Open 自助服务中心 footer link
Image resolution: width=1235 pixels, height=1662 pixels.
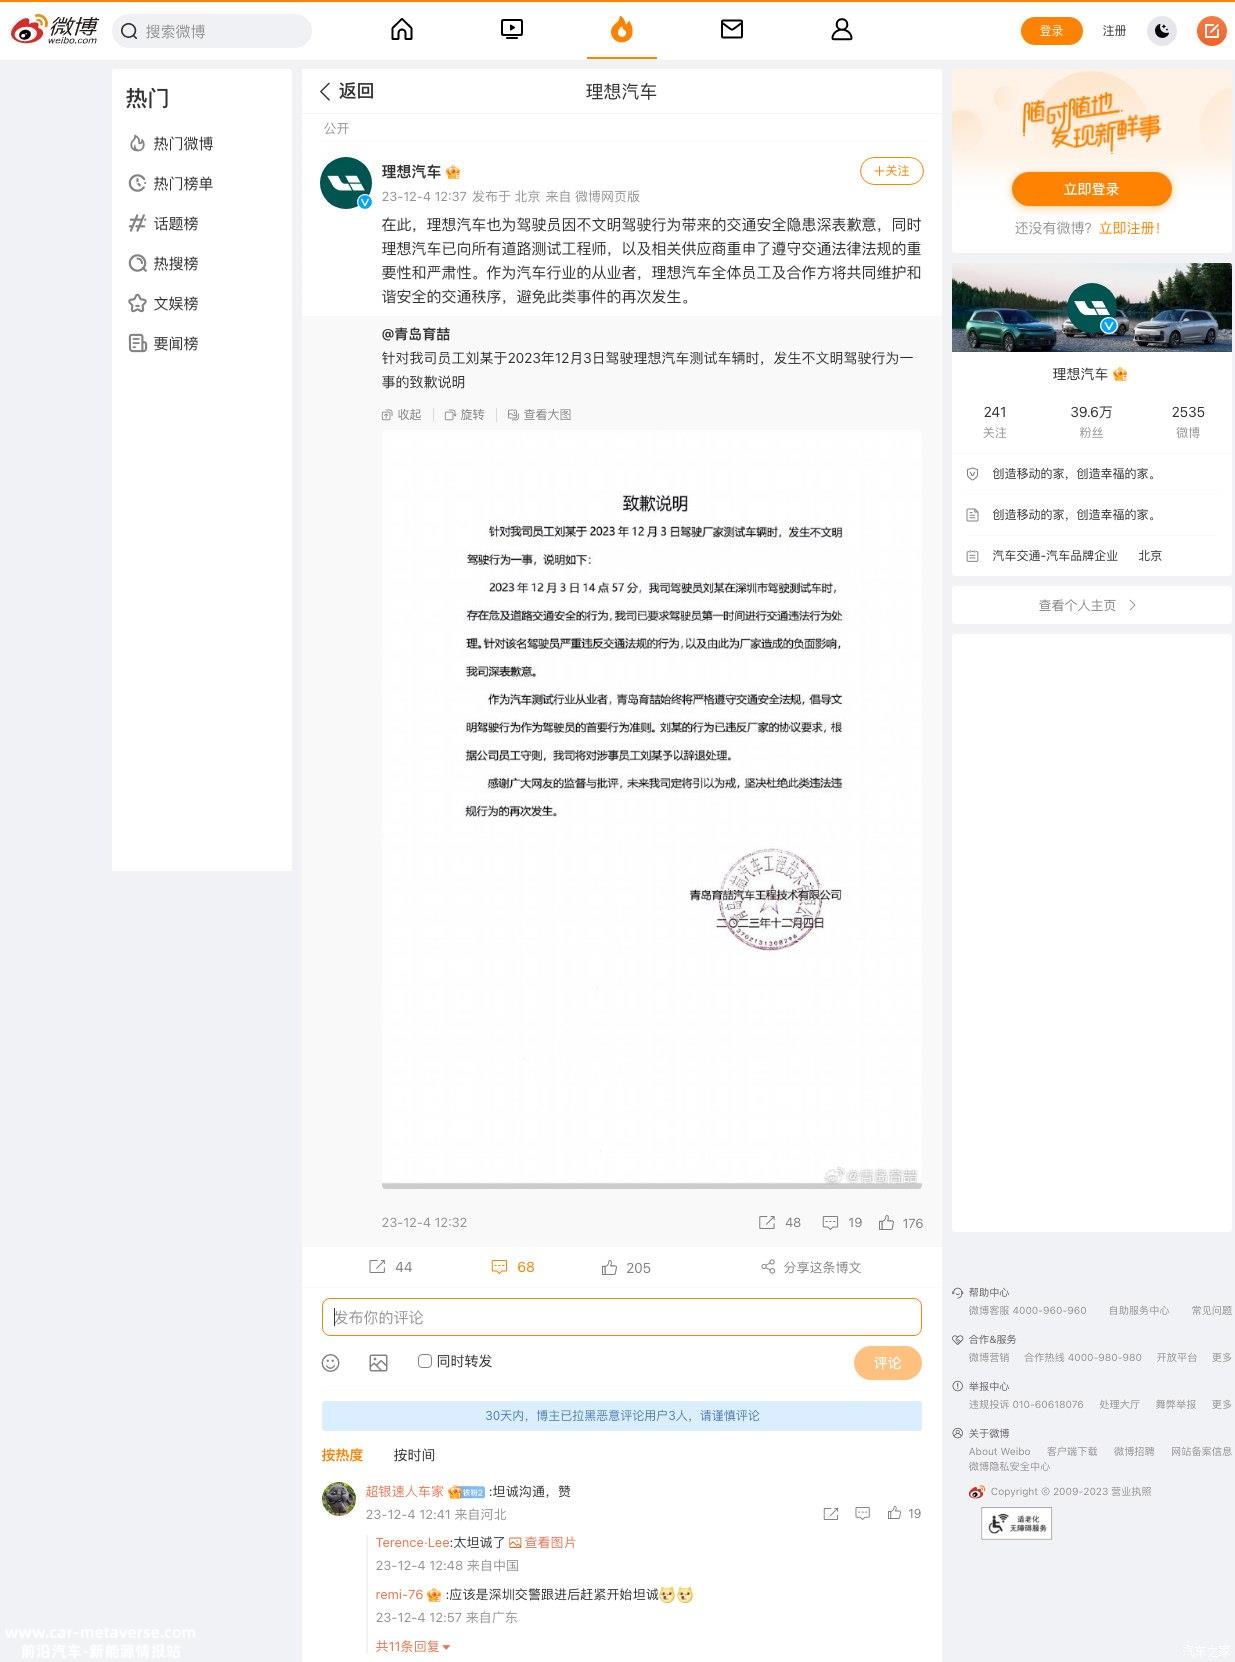tap(1138, 1310)
